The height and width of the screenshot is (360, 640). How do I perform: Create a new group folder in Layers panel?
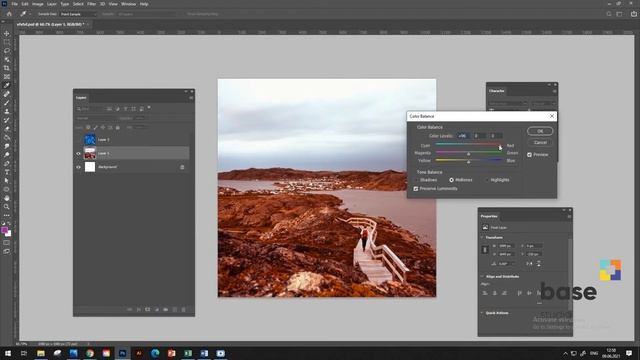tap(165, 309)
